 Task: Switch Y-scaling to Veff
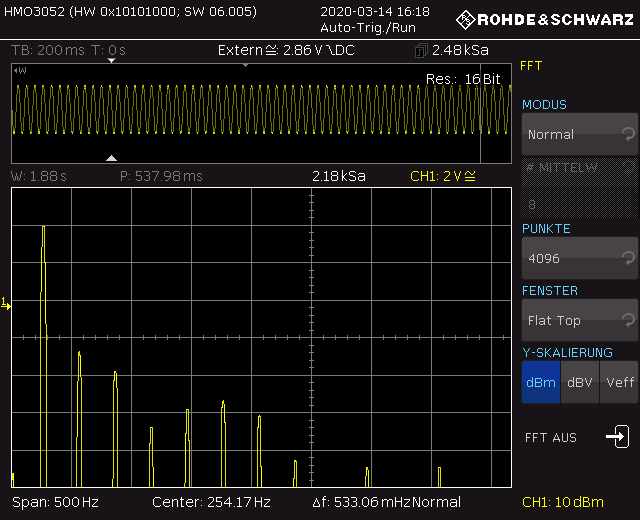coord(618,382)
